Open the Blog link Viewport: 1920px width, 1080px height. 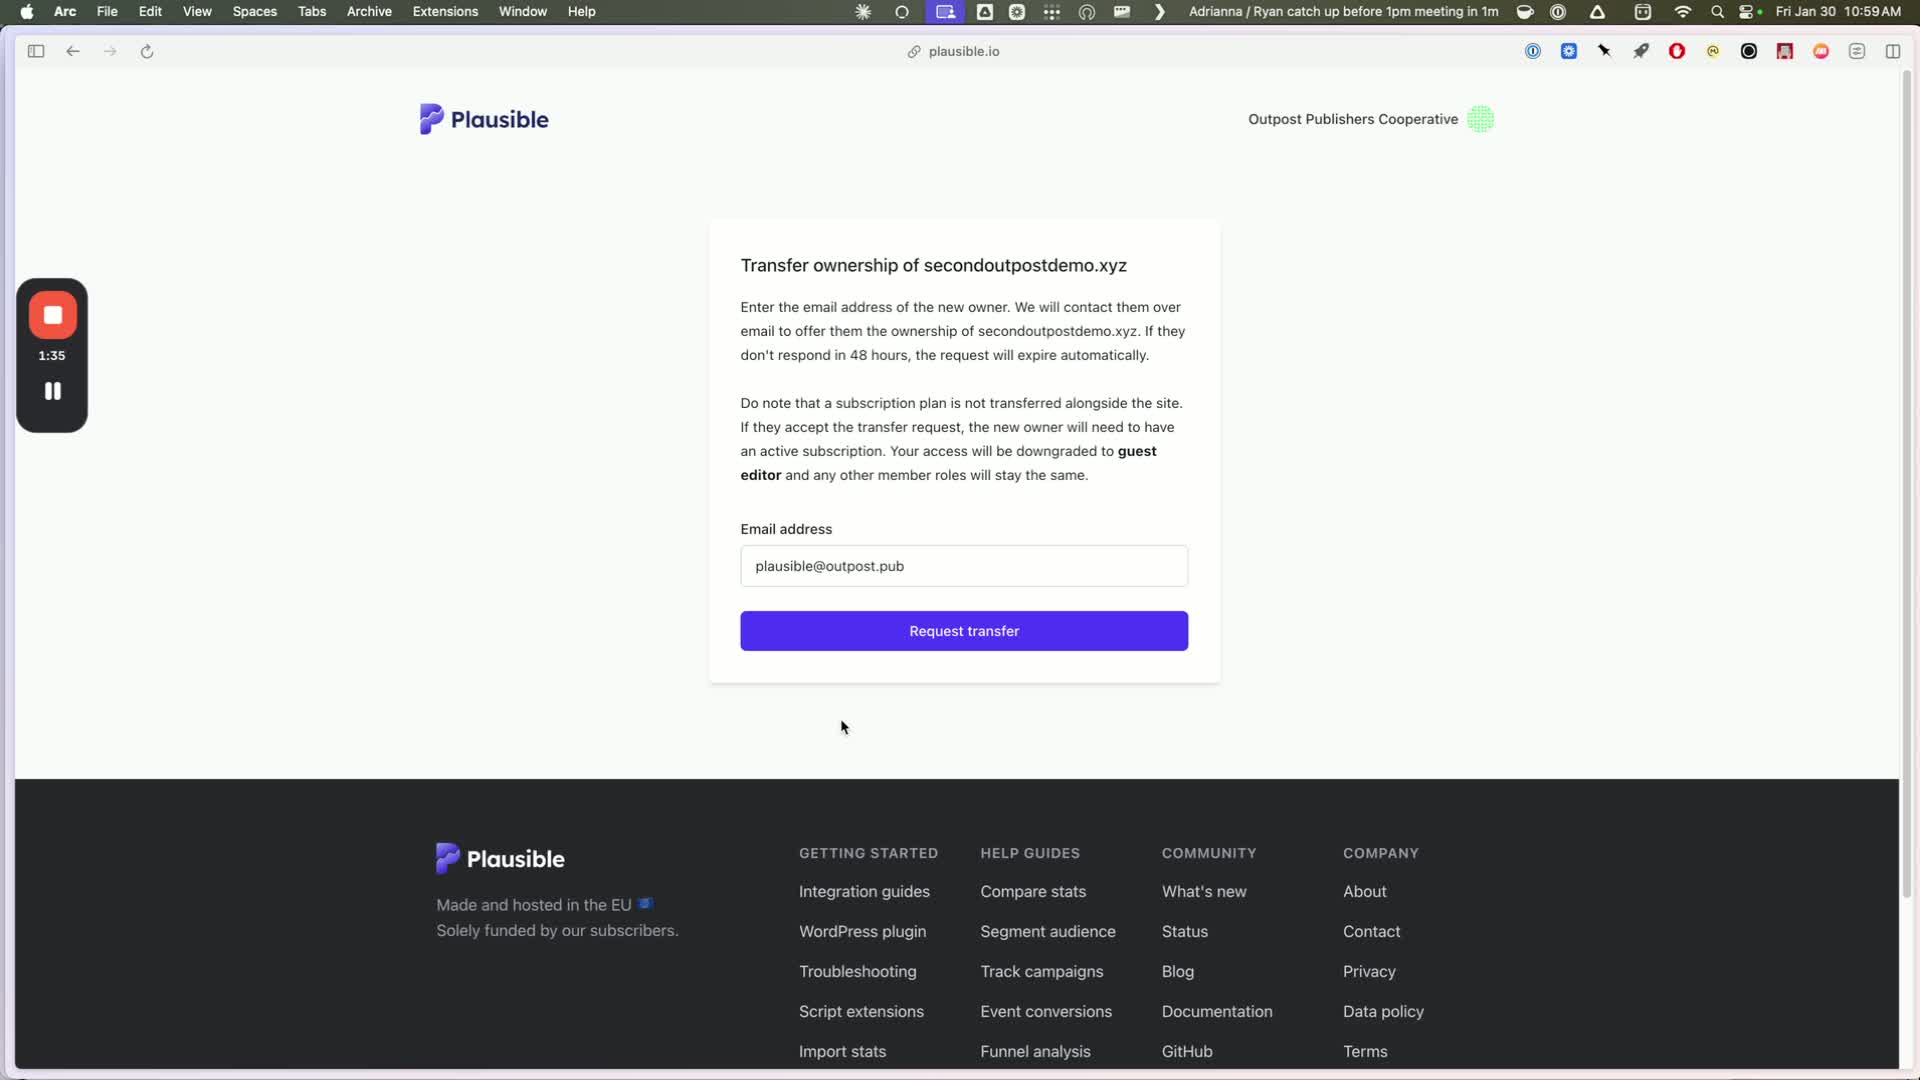1178,971
